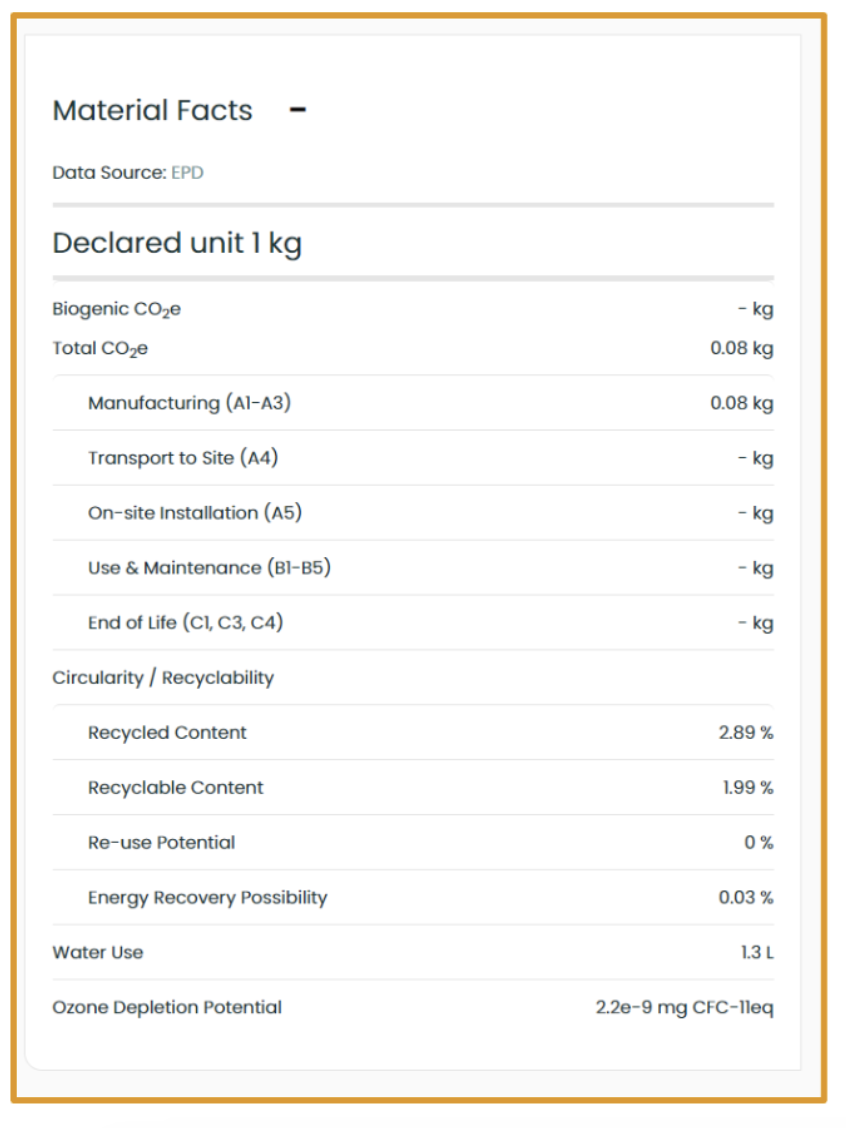Collapse the Material Facts section
The image size is (846, 1128).
[297, 110]
